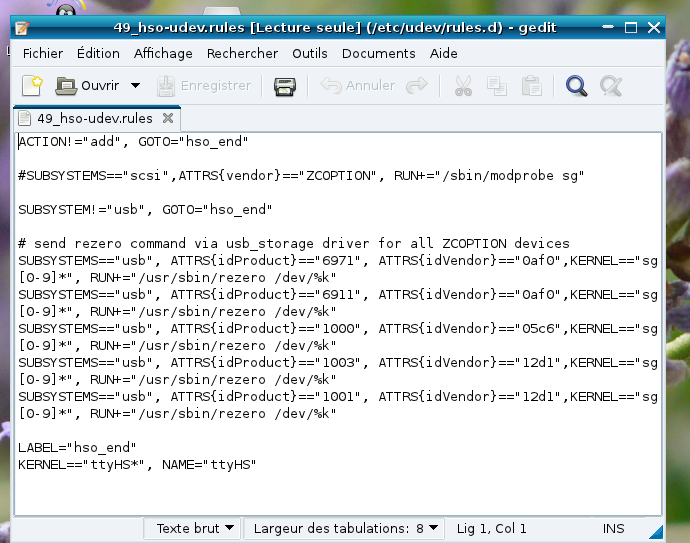This screenshot has width=690, height=543.
Task: Close the 49_hso-udev.rules tab
Action: coord(168,118)
